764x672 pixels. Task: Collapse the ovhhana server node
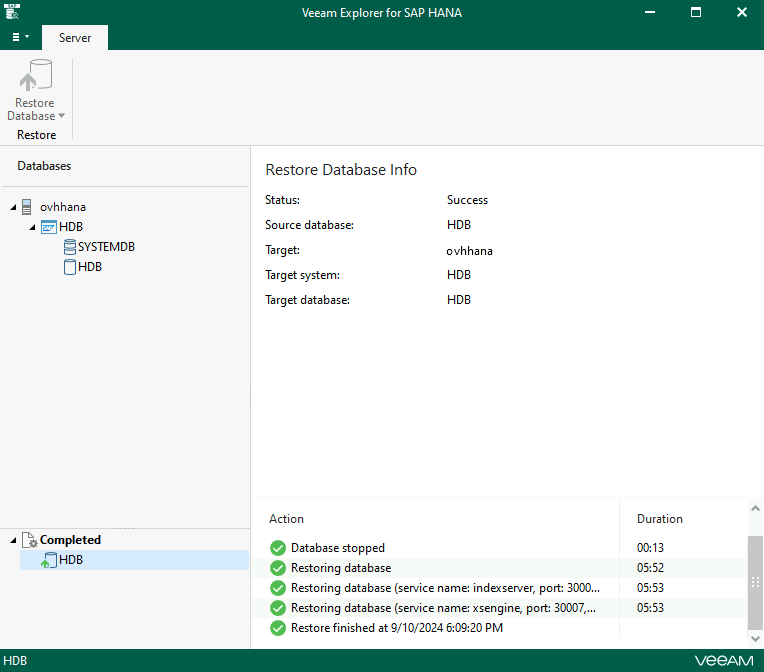tap(13, 207)
